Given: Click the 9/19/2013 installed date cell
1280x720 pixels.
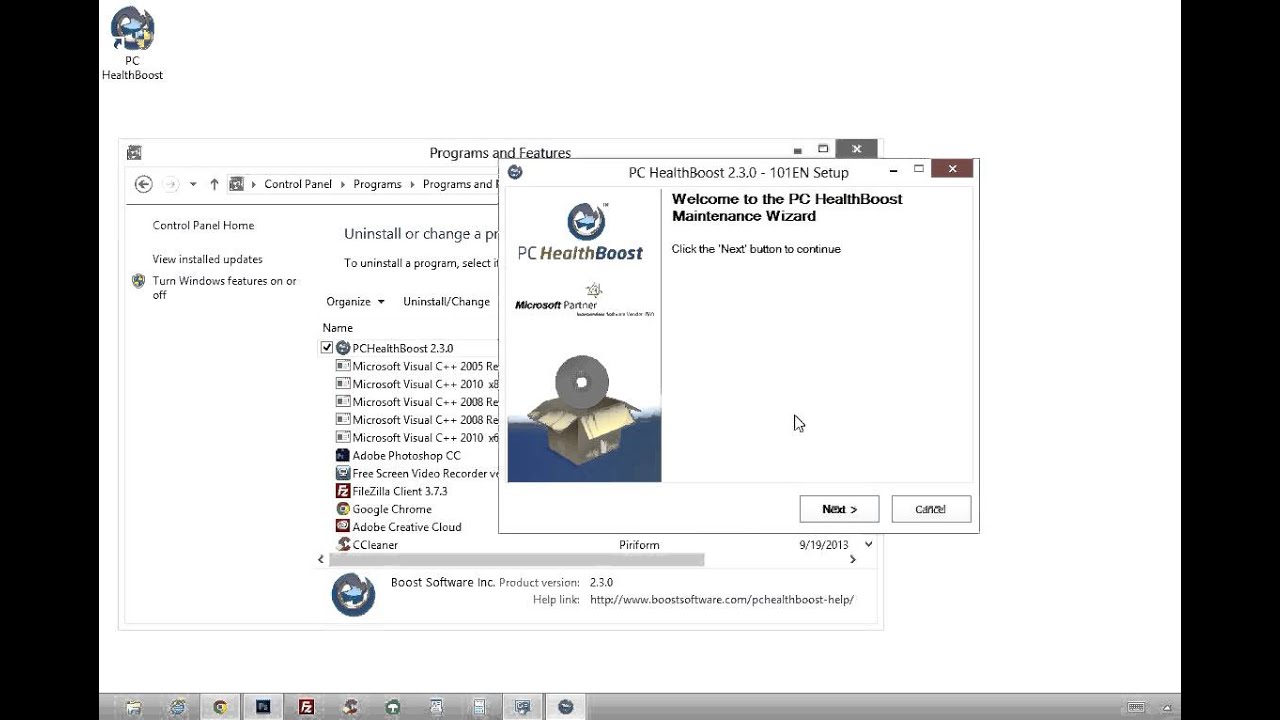Looking at the screenshot, I should (x=824, y=545).
